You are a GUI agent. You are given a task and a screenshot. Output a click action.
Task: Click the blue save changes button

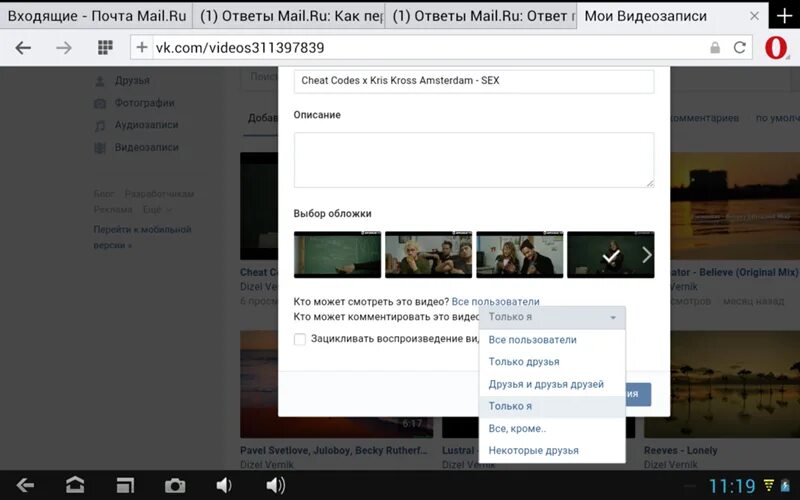638,394
